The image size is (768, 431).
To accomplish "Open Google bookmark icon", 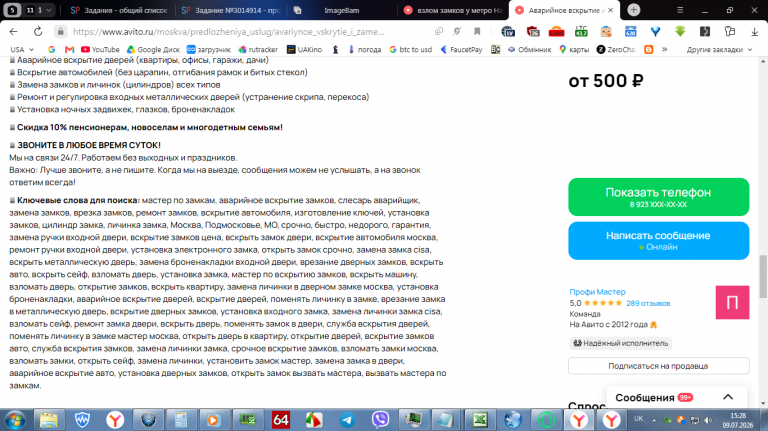I will [x=51, y=49].
